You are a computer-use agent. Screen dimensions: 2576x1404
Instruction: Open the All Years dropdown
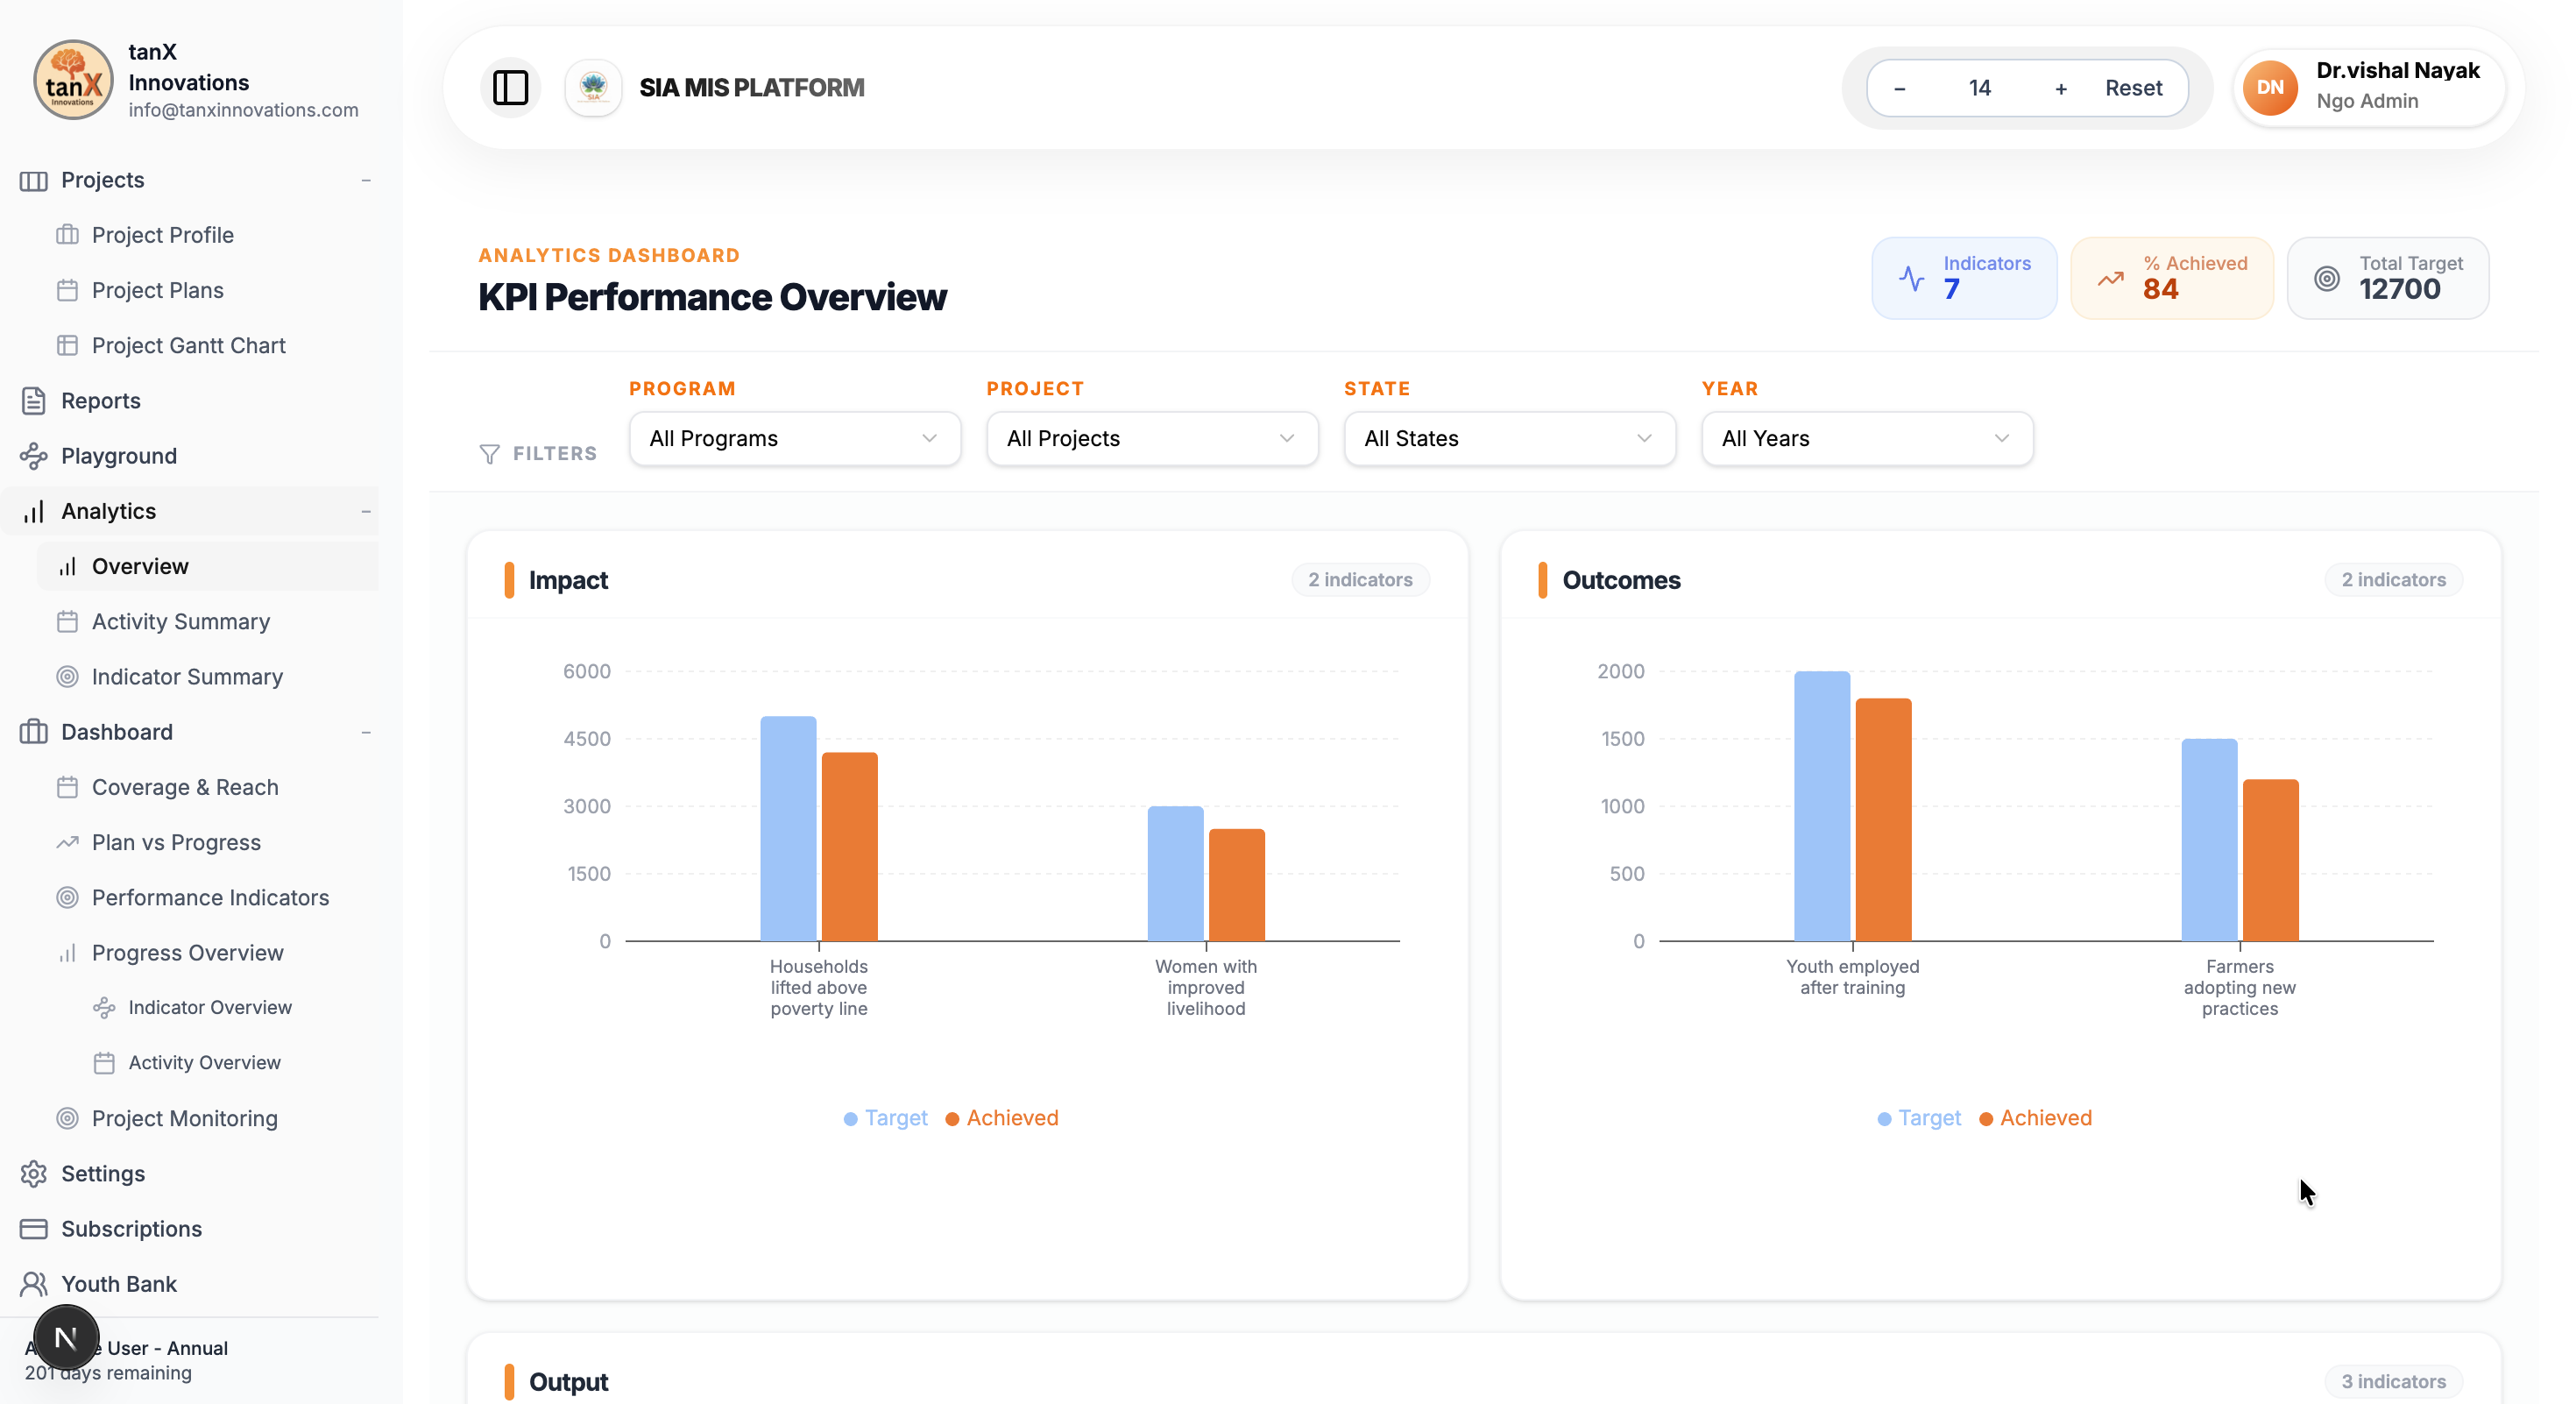1867,439
